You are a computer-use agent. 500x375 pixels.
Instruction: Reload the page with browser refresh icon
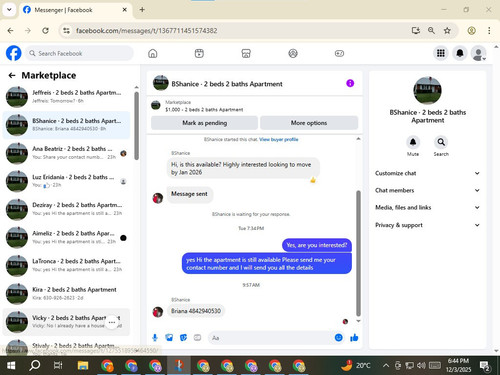pyautogui.click(x=45, y=31)
